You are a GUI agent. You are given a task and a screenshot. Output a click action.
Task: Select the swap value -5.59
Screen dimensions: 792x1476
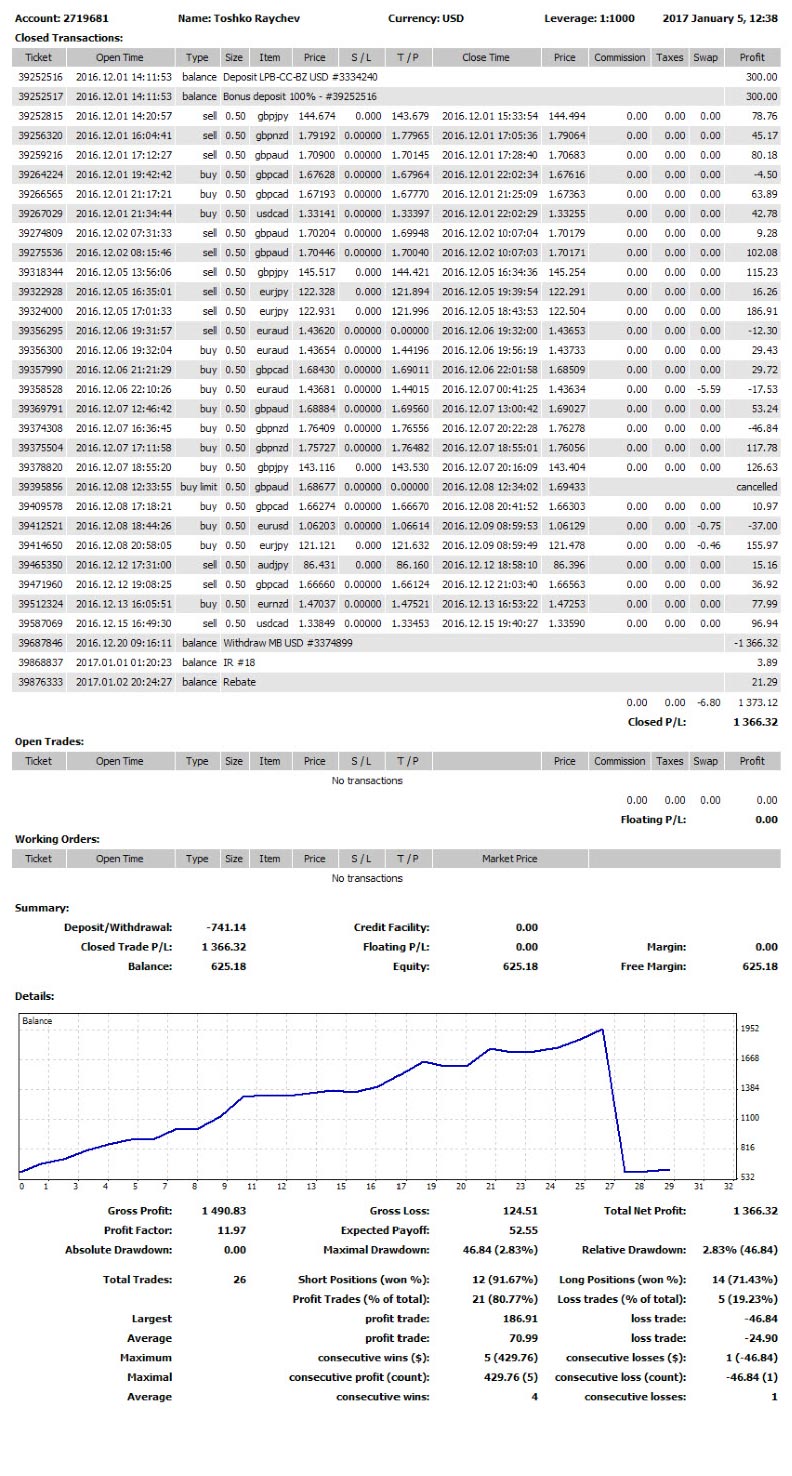coord(707,389)
